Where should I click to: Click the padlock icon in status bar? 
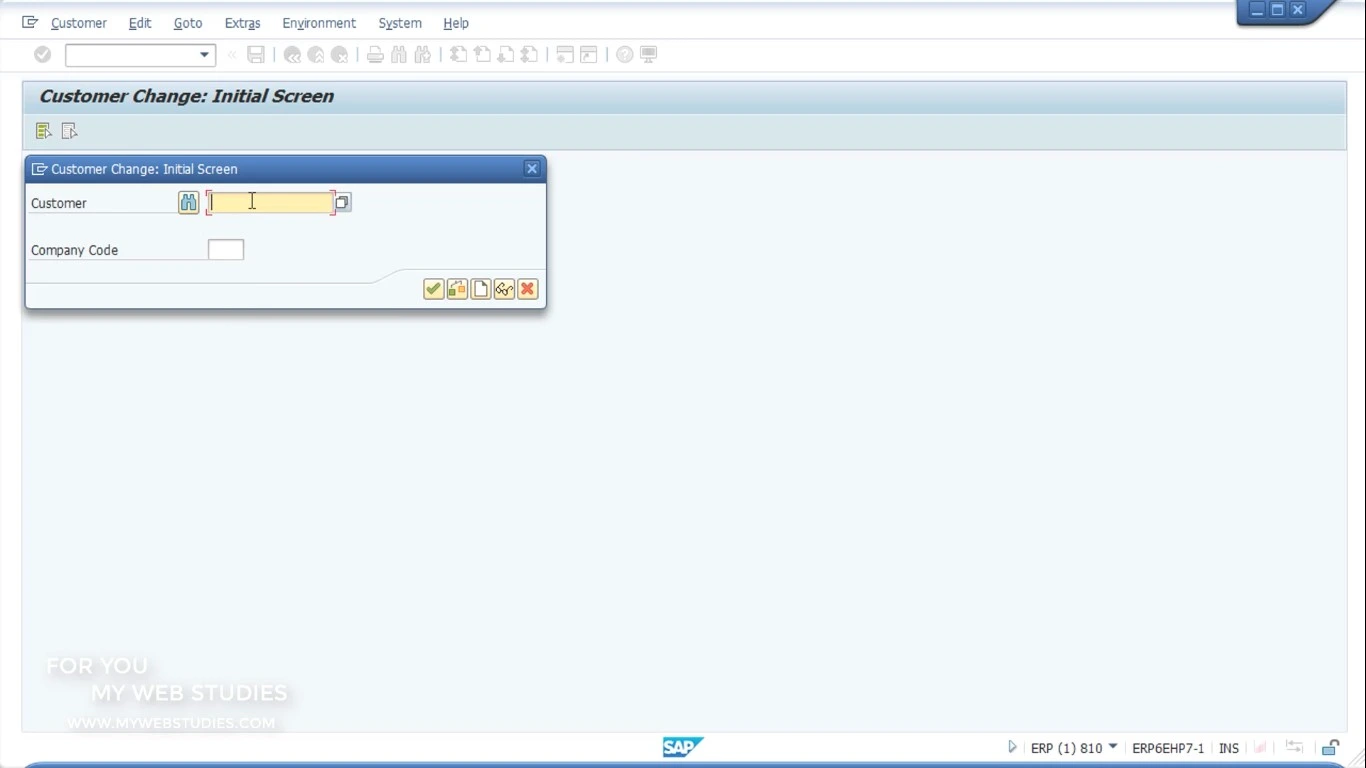(1330, 747)
